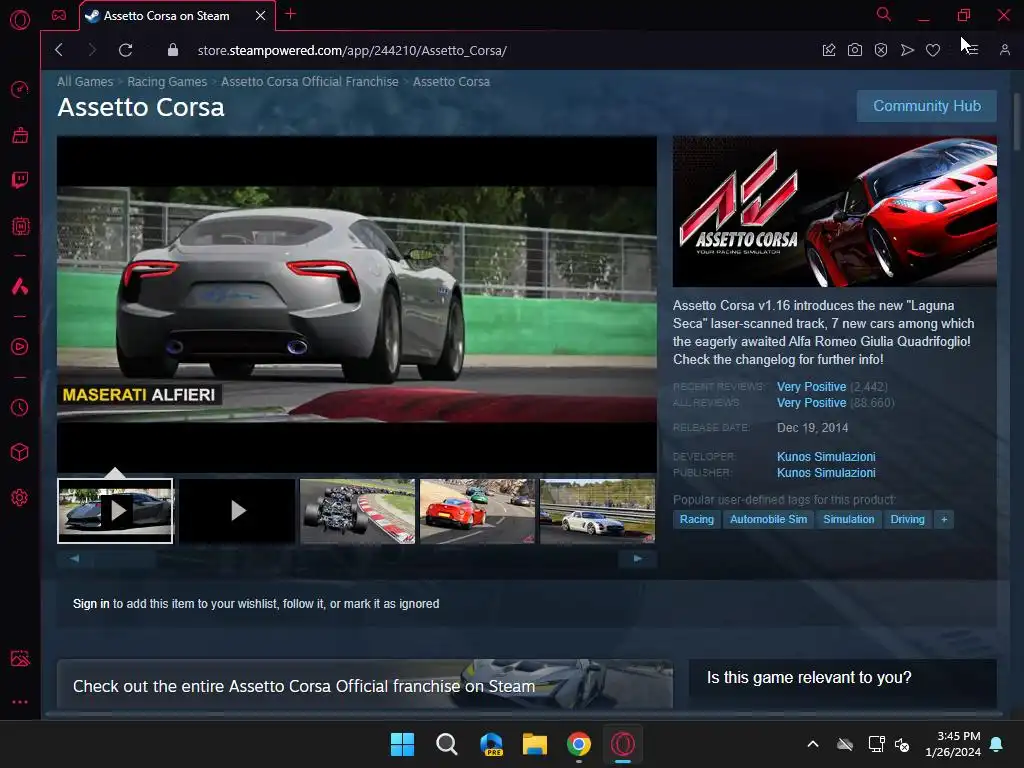Open the taskbar clock and date

953,744
